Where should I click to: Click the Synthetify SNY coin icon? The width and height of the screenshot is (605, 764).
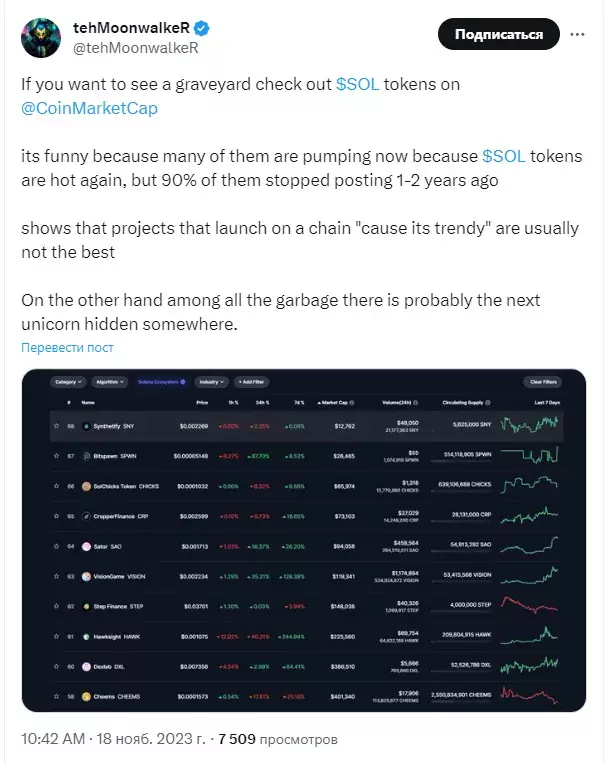[86, 426]
